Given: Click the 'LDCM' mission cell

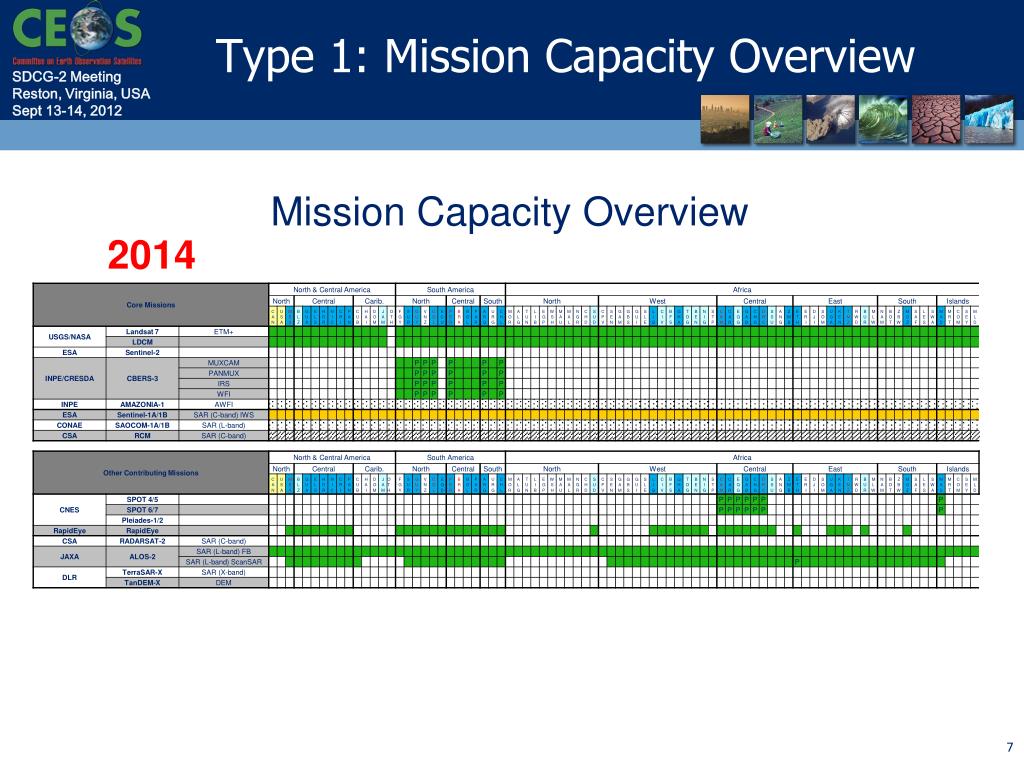Looking at the screenshot, I should [x=142, y=342].
